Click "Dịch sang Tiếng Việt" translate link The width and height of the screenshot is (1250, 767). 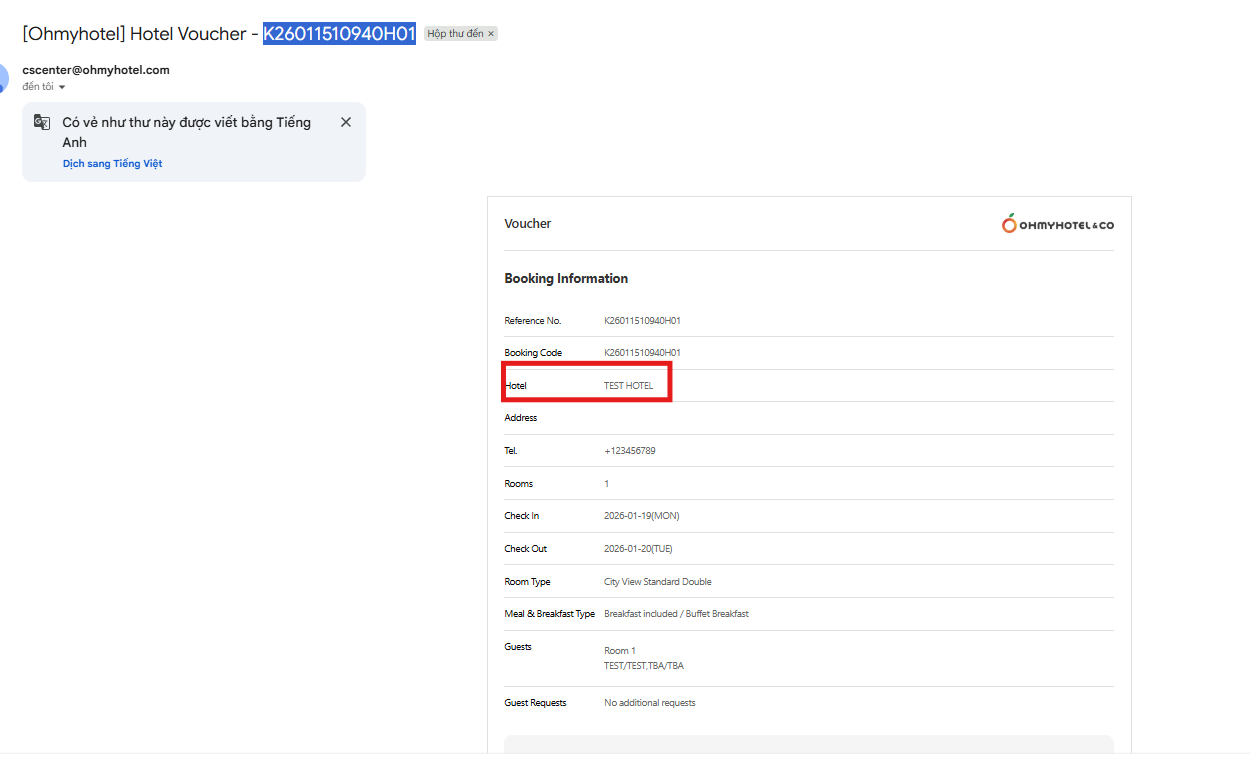[x=112, y=163]
